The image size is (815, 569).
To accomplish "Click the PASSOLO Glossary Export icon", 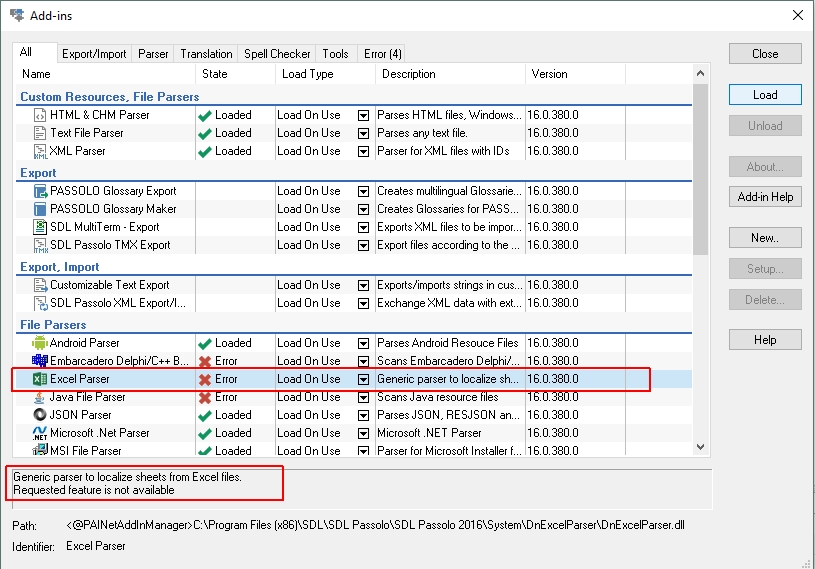I will click(40, 191).
